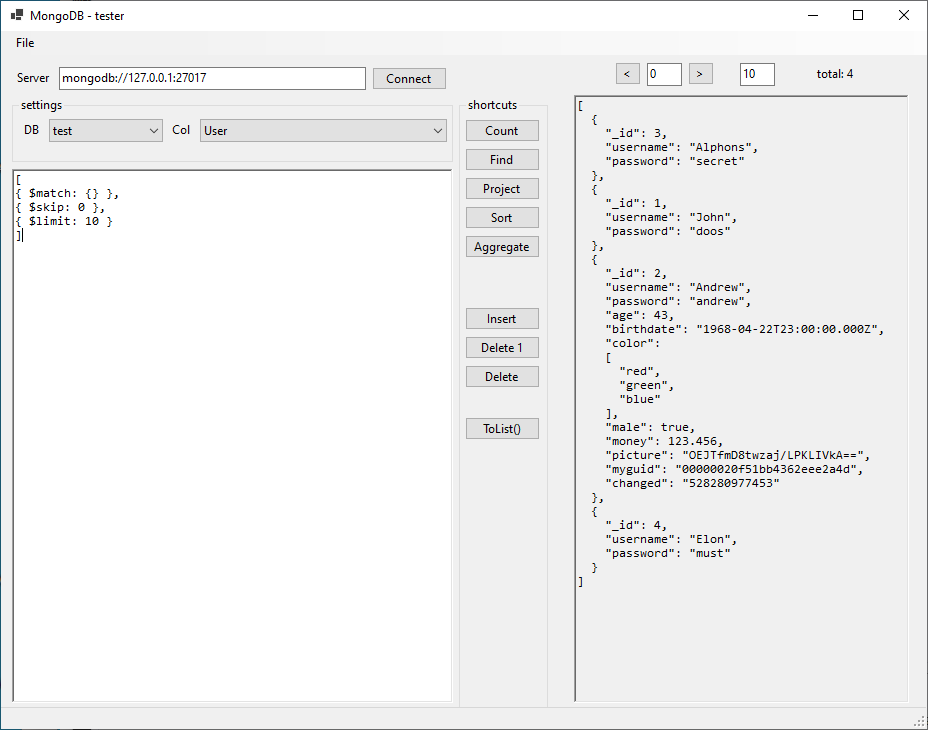Close the MongoDB tester window

(904, 15)
